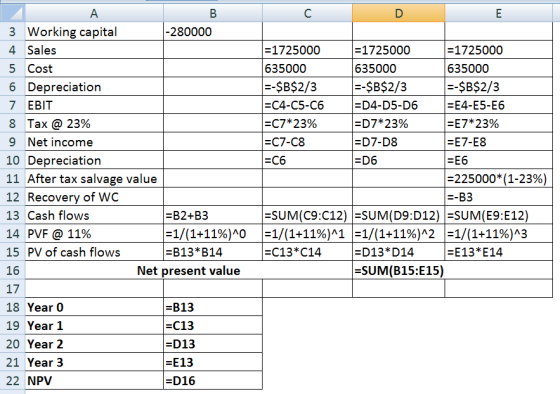Viewport: 560px width, 394px height.
Task: Select formula =B2+B3
Action: (x=213, y=215)
